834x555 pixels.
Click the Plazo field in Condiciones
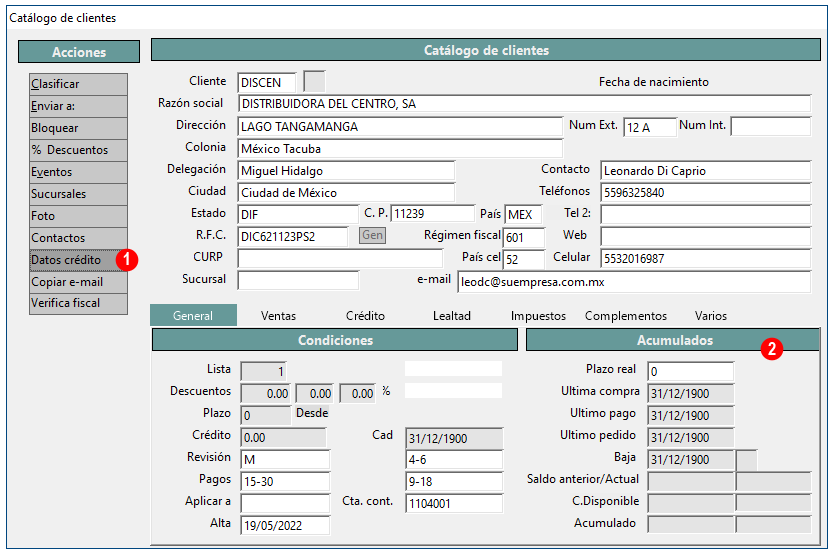pos(266,416)
